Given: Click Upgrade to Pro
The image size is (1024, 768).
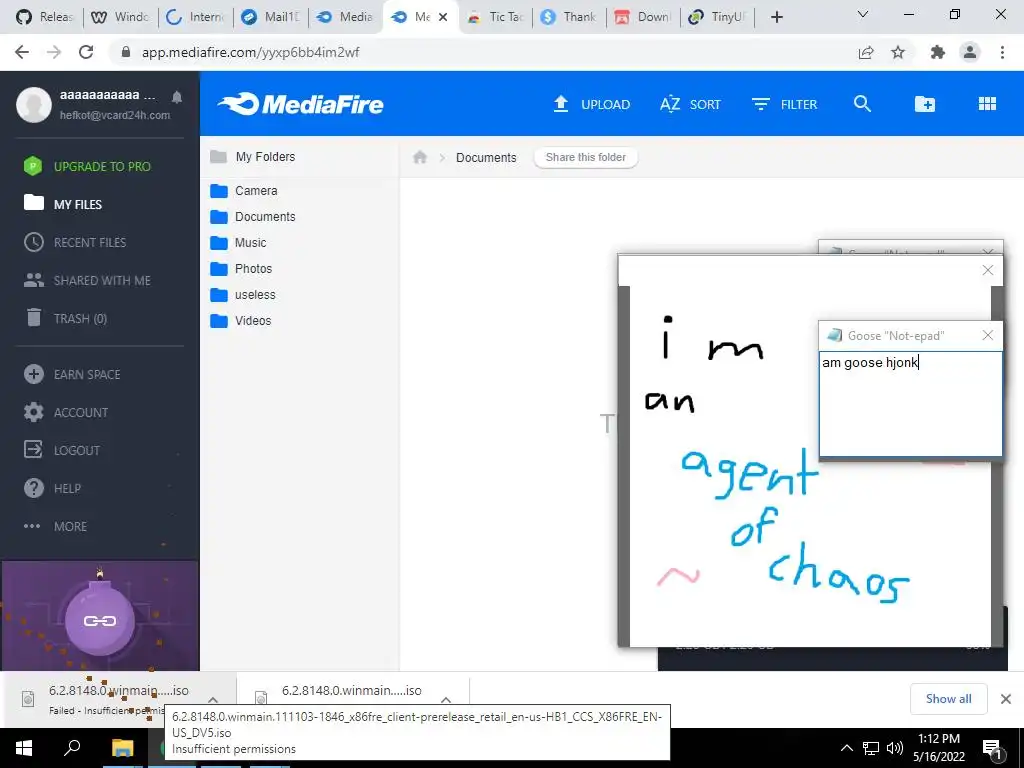Looking at the screenshot, I should [87, 167].
